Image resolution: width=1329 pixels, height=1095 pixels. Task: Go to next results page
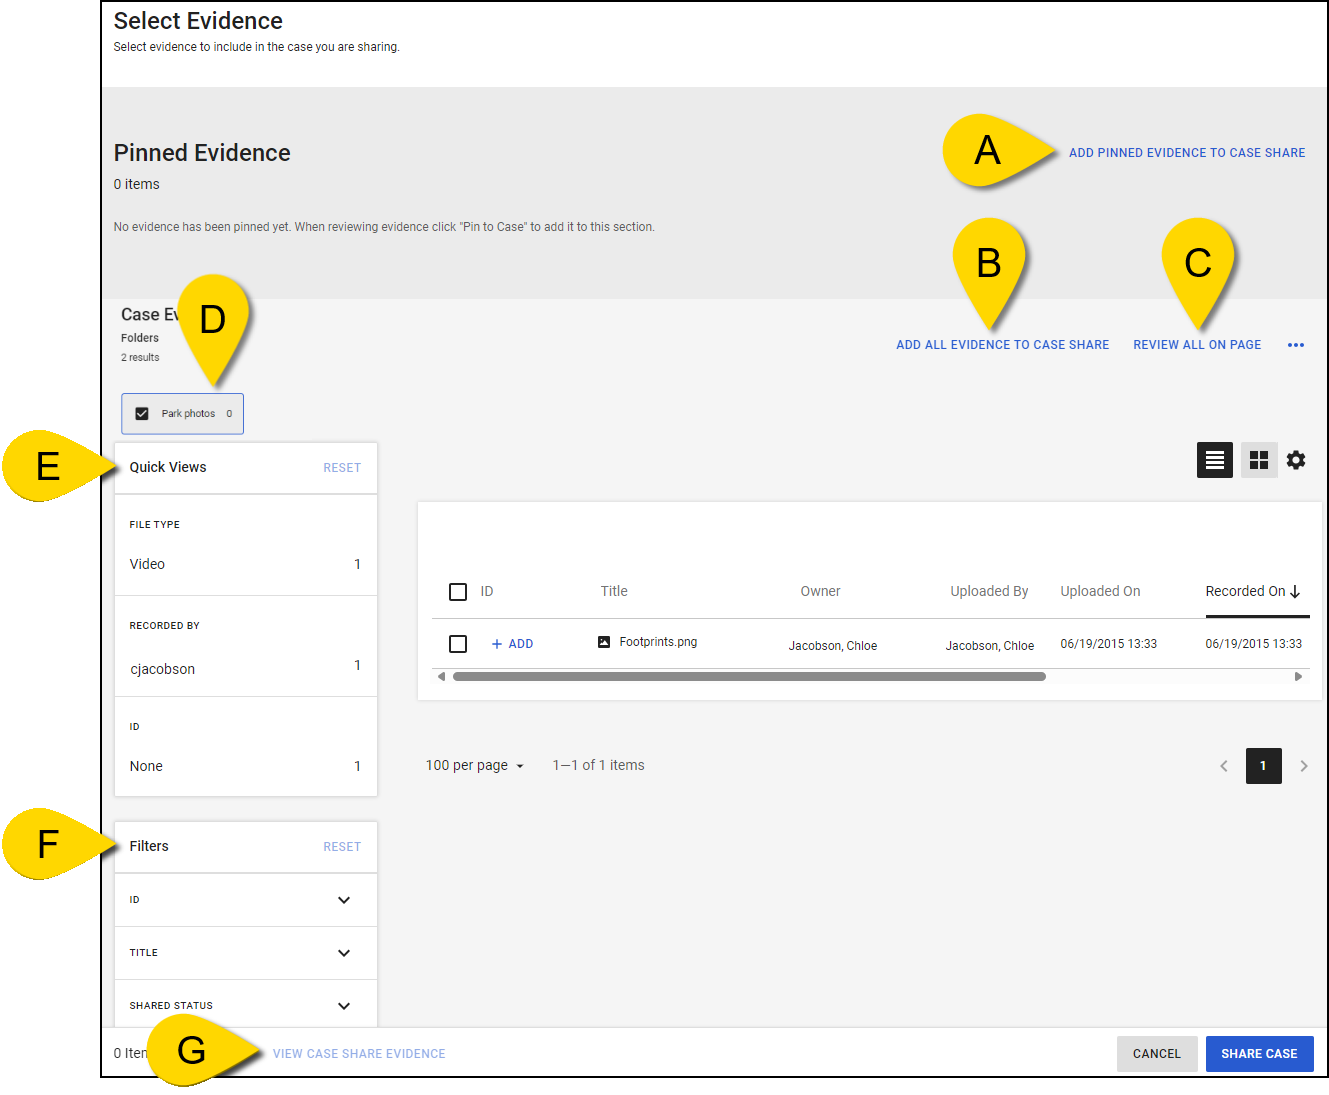[x=1304, y=766]
